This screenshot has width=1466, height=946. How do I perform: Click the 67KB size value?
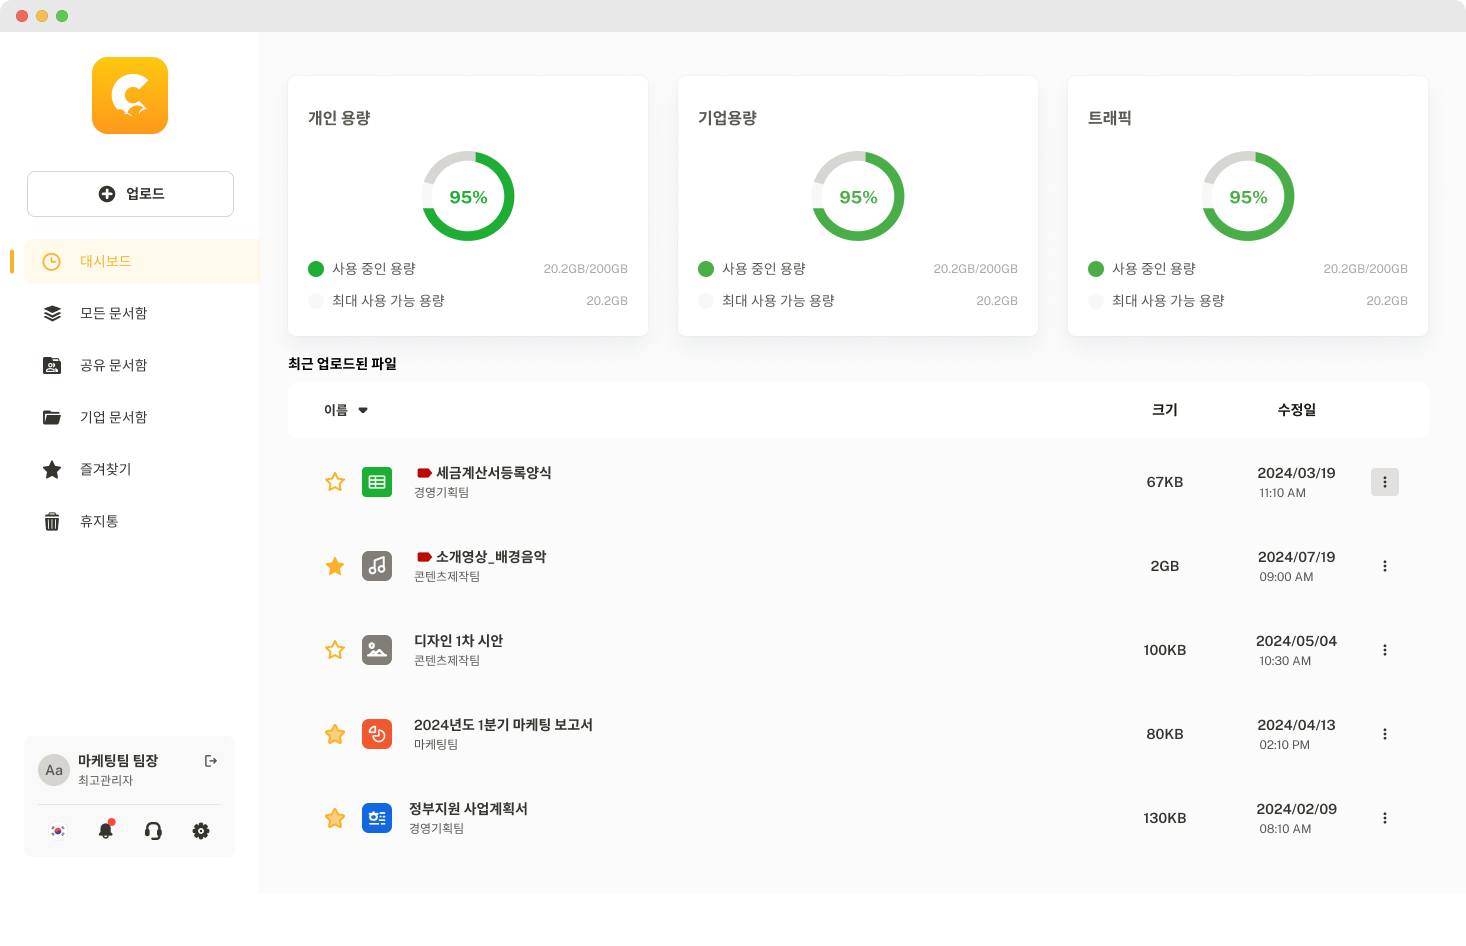pos(1165,482)
